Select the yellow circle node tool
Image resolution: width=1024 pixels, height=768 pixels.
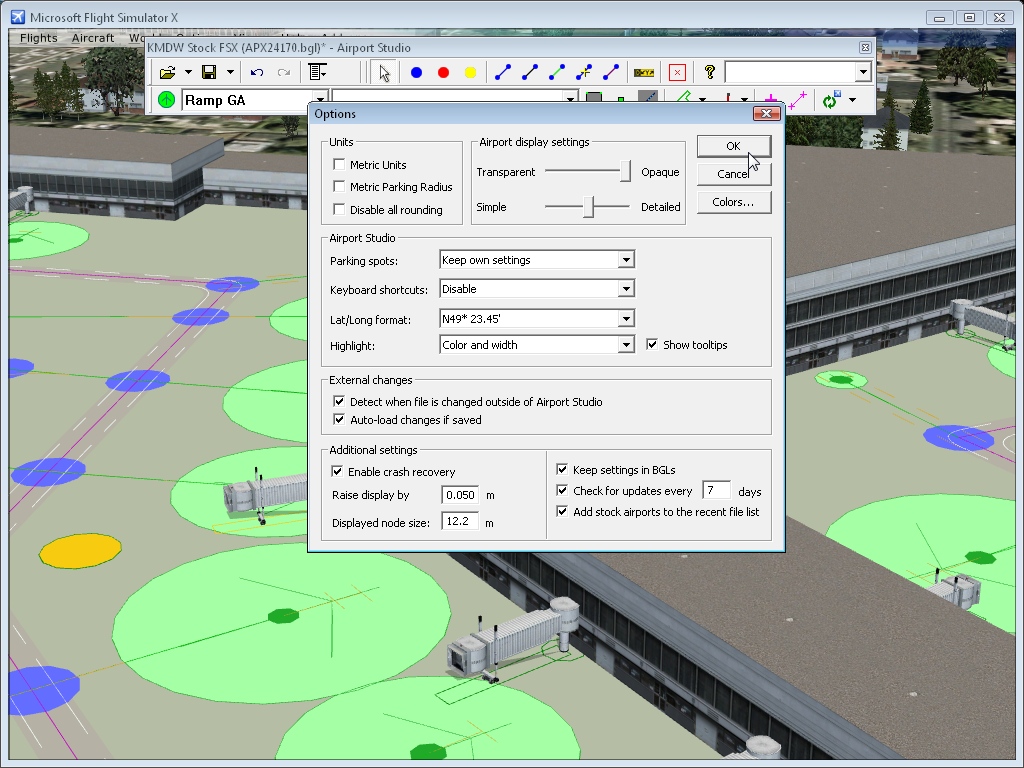[x=470, y=72]
